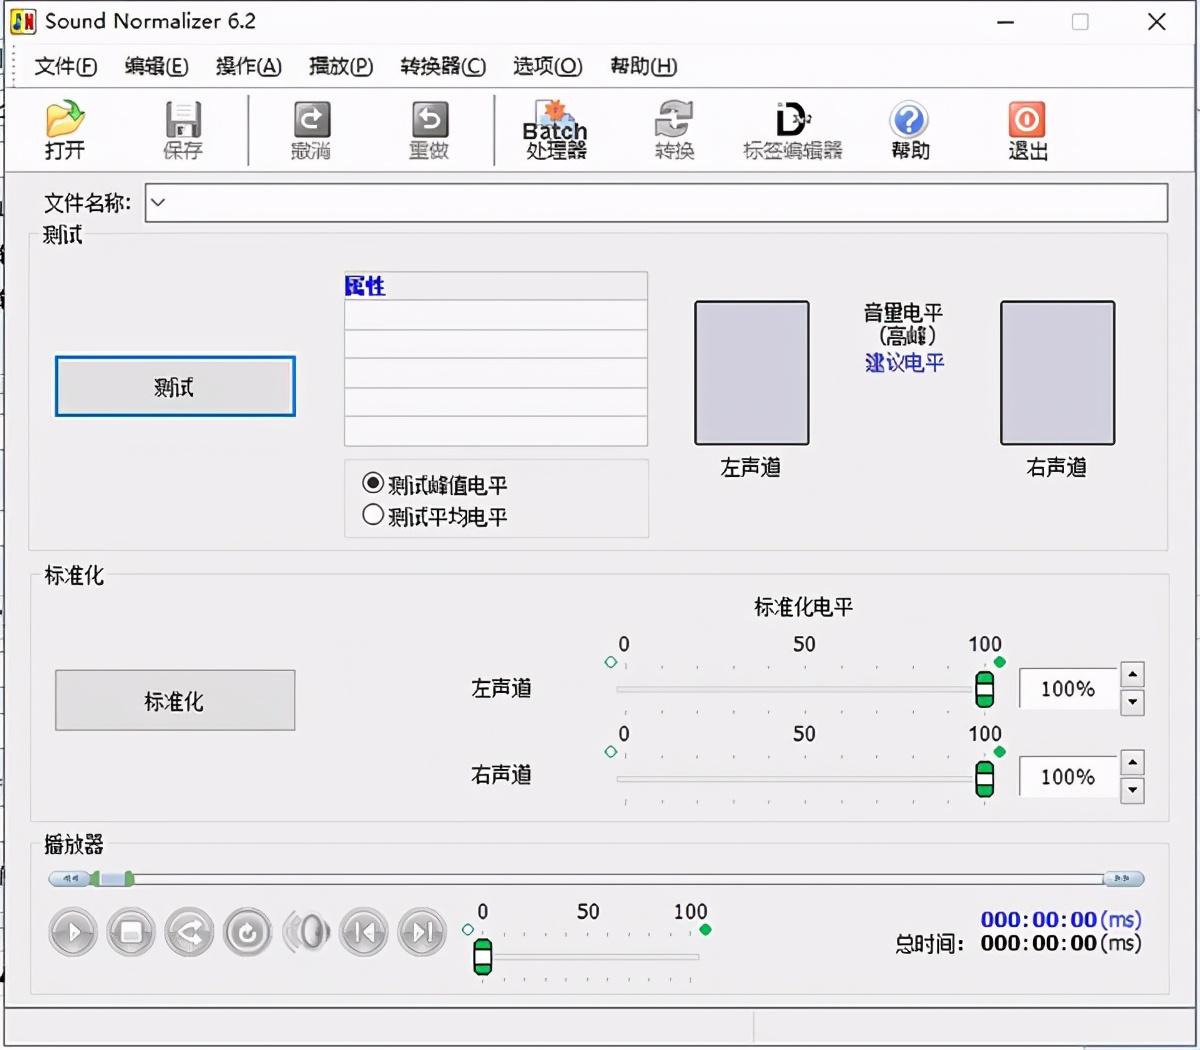1200x1050 pixels.
Task: Click the 退出 (Exit) toolbar icon
Action: [x=1027, y=130]
